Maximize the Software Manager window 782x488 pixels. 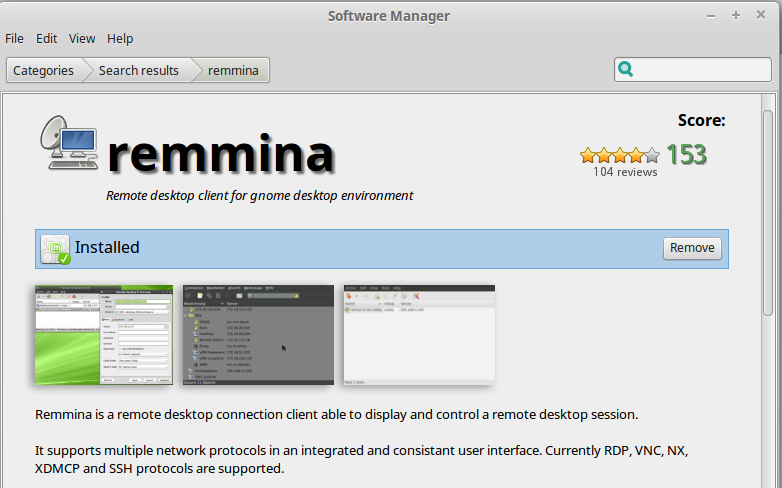736,15
